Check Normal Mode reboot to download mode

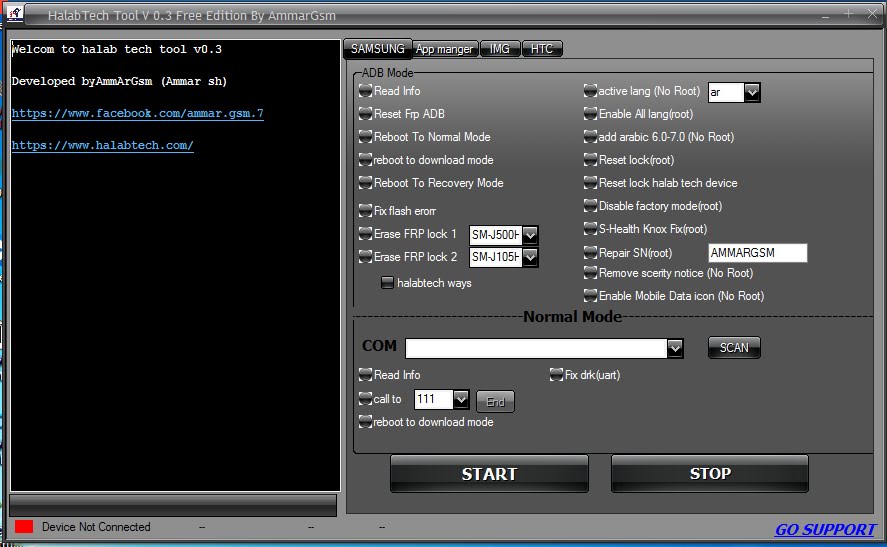pos(365,422)
